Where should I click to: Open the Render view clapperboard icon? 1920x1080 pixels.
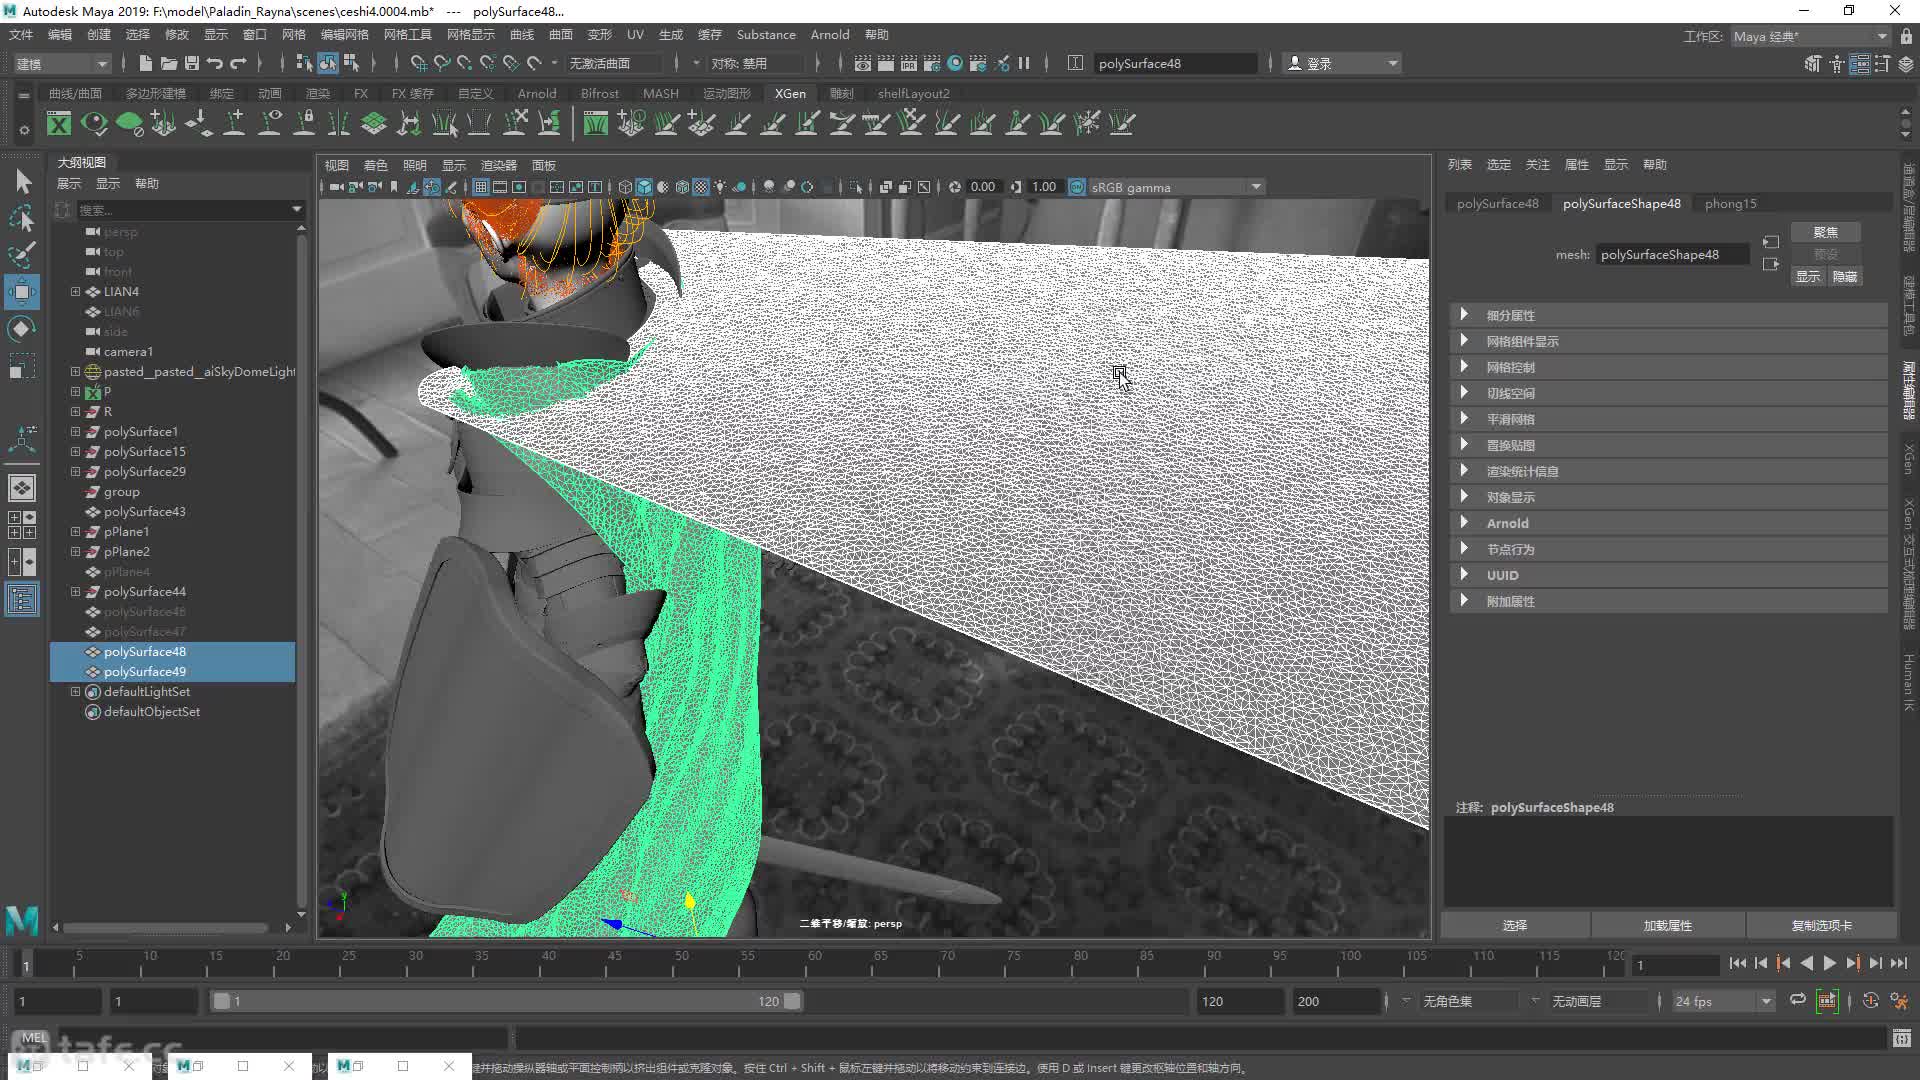[862, 63]
